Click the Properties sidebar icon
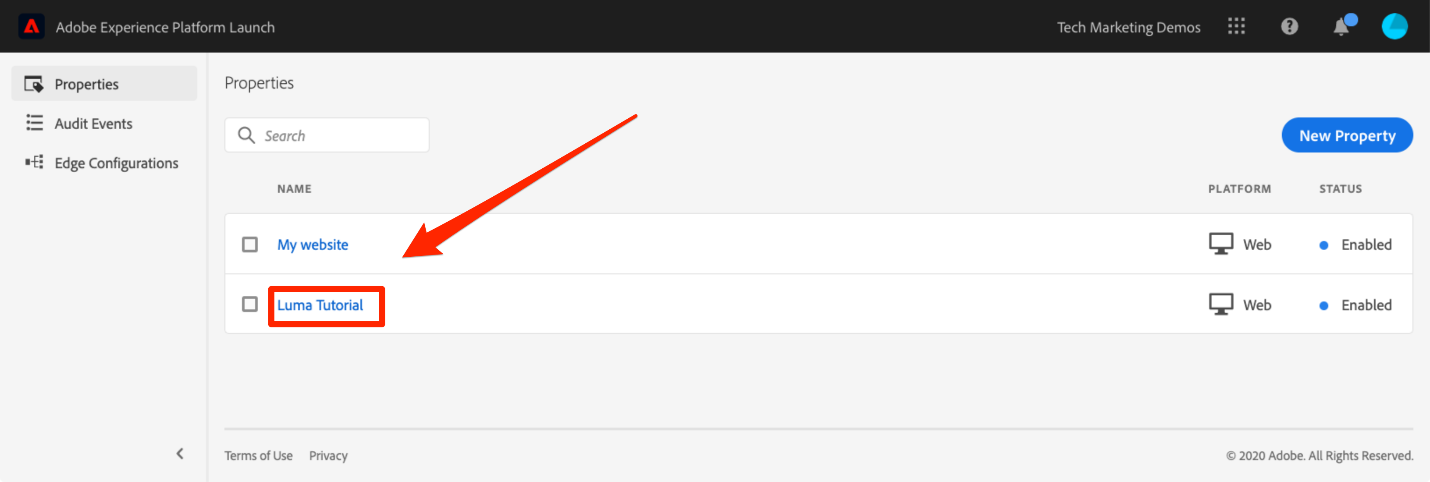Viewport: 1430px width, 482px height. 34,84
